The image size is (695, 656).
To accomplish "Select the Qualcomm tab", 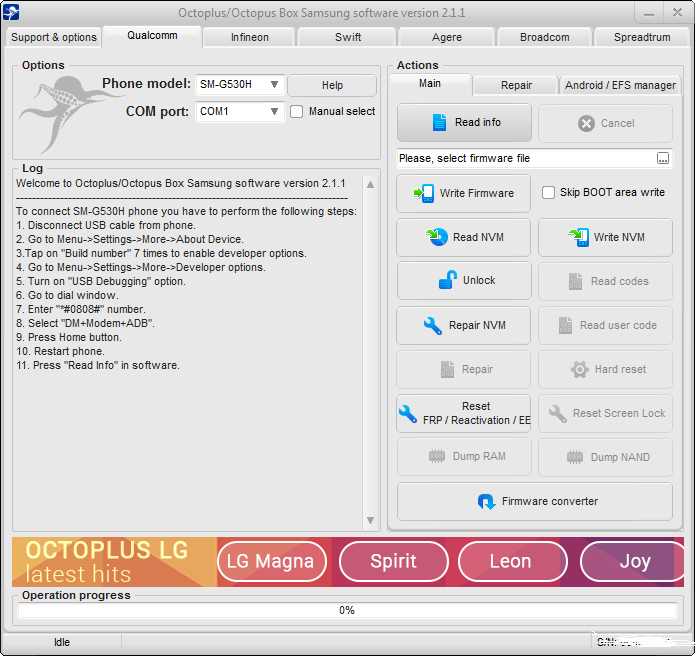I will 152,35.
